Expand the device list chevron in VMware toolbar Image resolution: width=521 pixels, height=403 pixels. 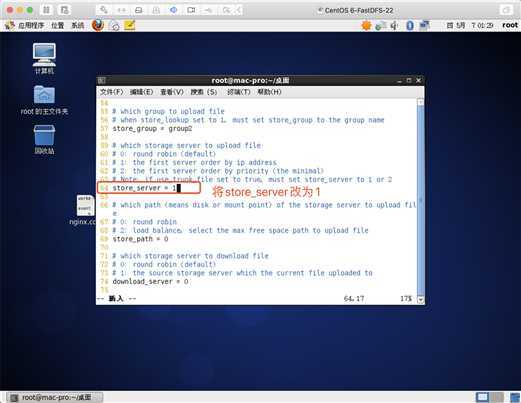coord(239,10)
